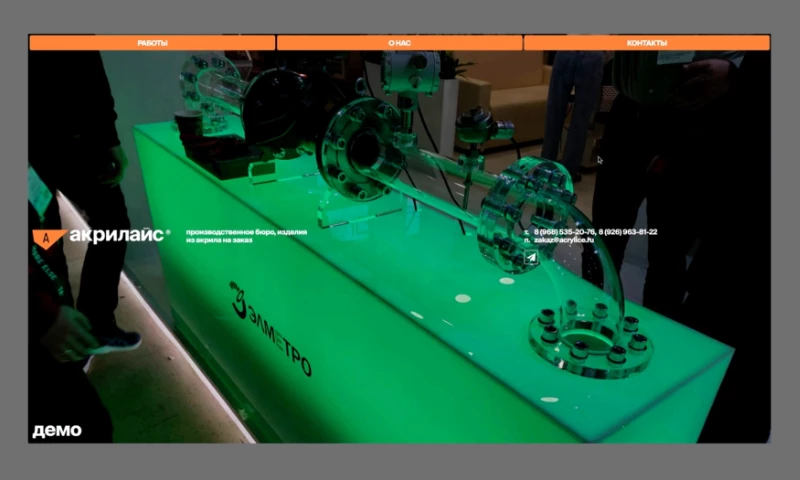
Task: Open the Telegram paper plane icon
Action: coord(532,257)
